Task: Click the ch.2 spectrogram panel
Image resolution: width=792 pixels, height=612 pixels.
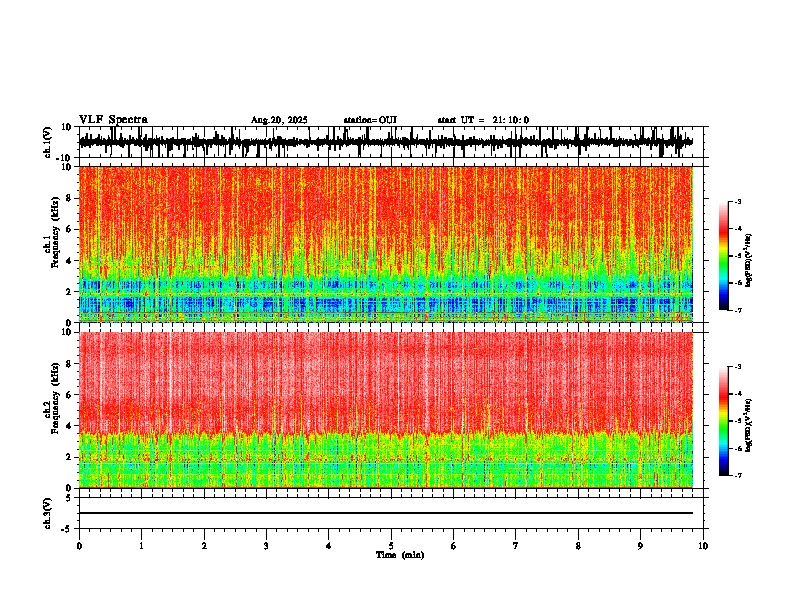Action: pos(386,410)
